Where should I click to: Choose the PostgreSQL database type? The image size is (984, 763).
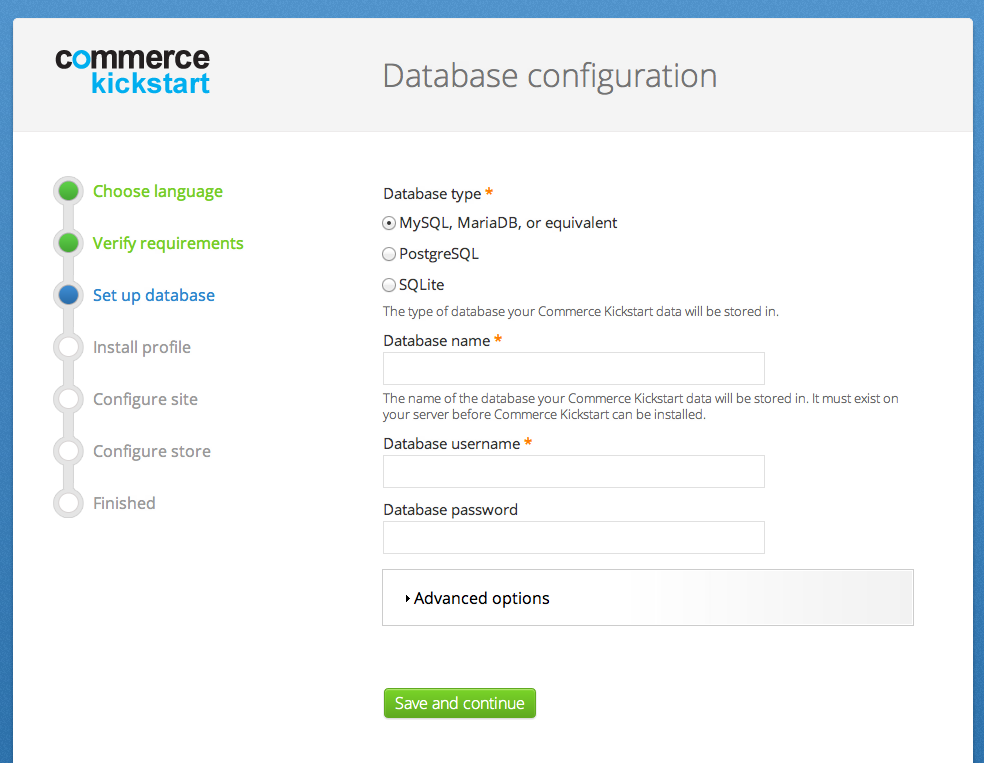390,254
